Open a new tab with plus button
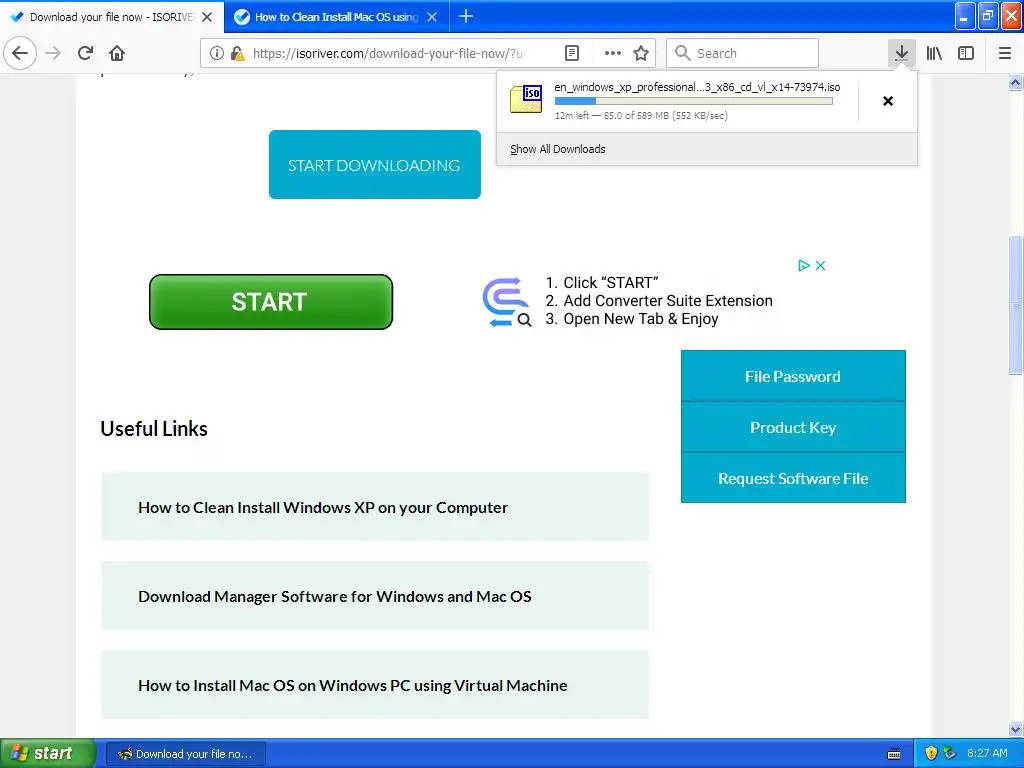The image size is (1024, 768). (x=466, y=16)
